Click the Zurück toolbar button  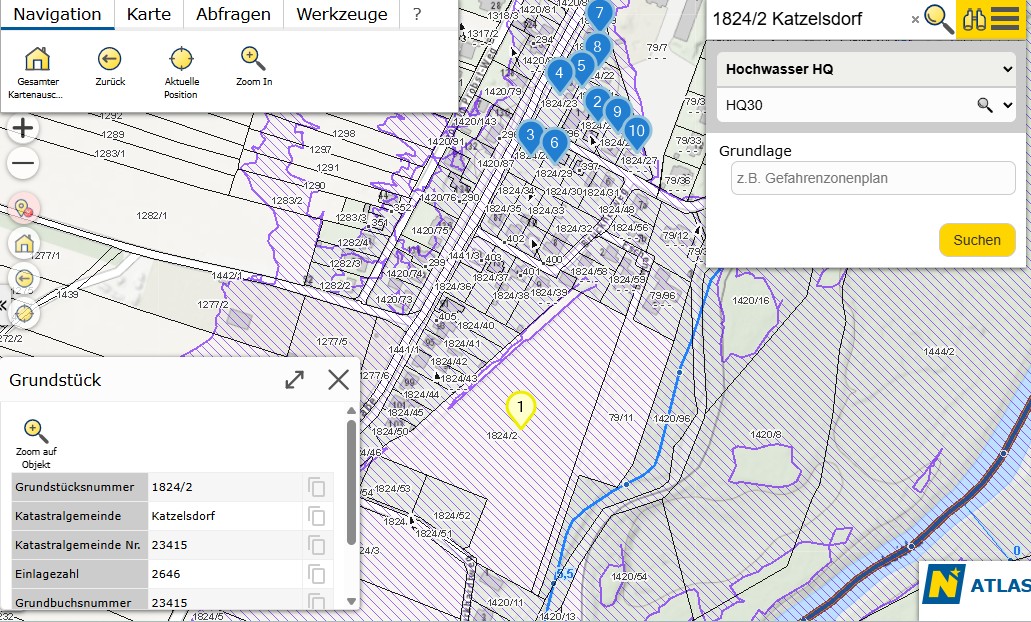[108, 68]
